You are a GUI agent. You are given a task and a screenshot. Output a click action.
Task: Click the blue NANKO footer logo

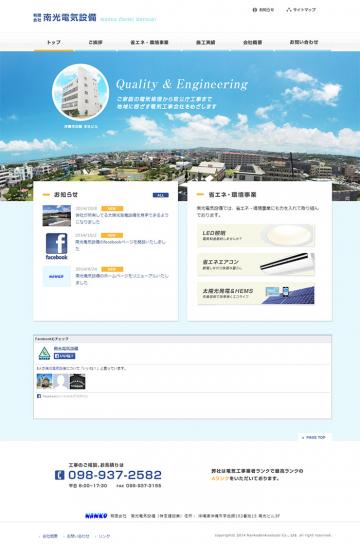pos(96,516)
